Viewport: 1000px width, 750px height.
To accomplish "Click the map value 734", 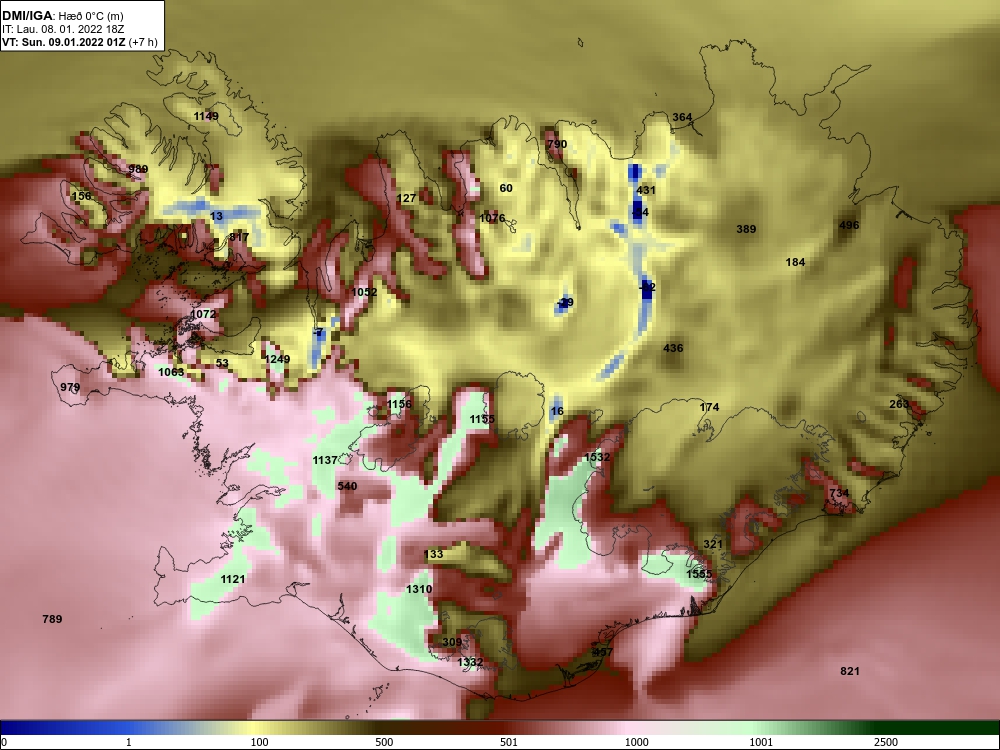I will [839, 493].
